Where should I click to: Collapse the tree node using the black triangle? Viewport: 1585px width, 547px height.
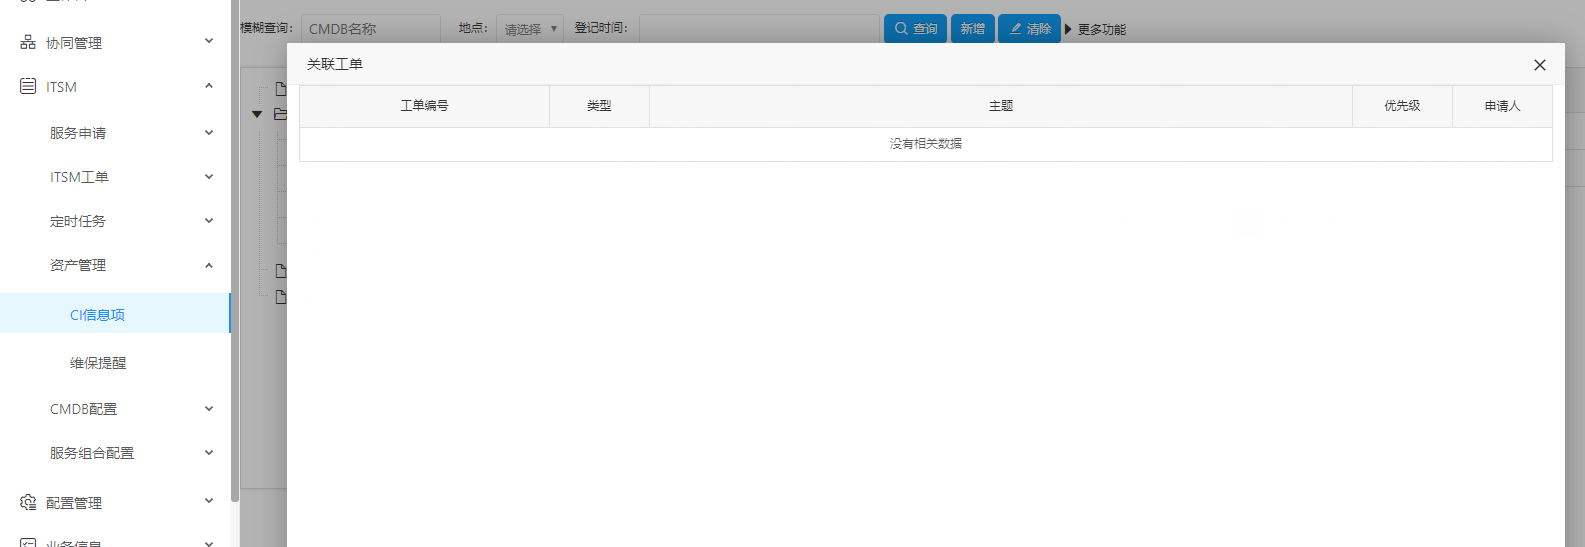pyautogui.click(x=257, y=114)
